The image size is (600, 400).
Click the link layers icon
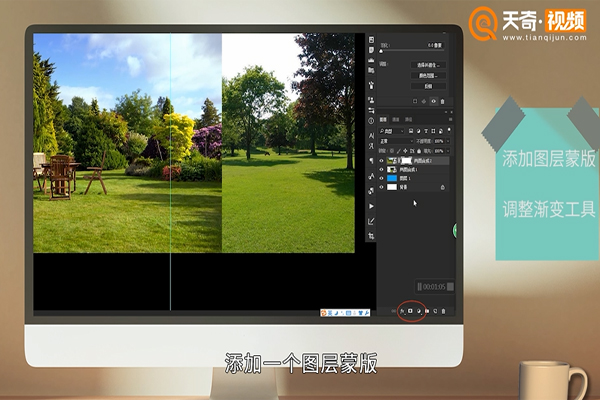391,311
